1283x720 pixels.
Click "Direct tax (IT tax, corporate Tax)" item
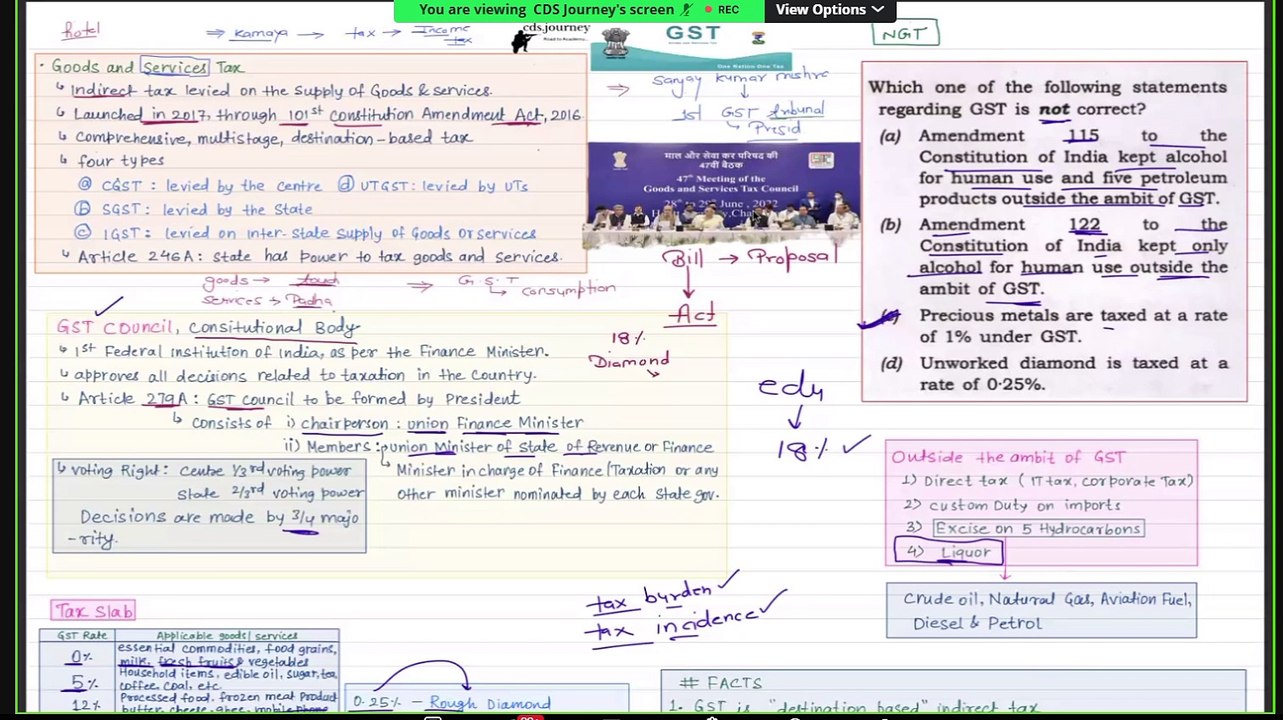(x=1049, y=481)
